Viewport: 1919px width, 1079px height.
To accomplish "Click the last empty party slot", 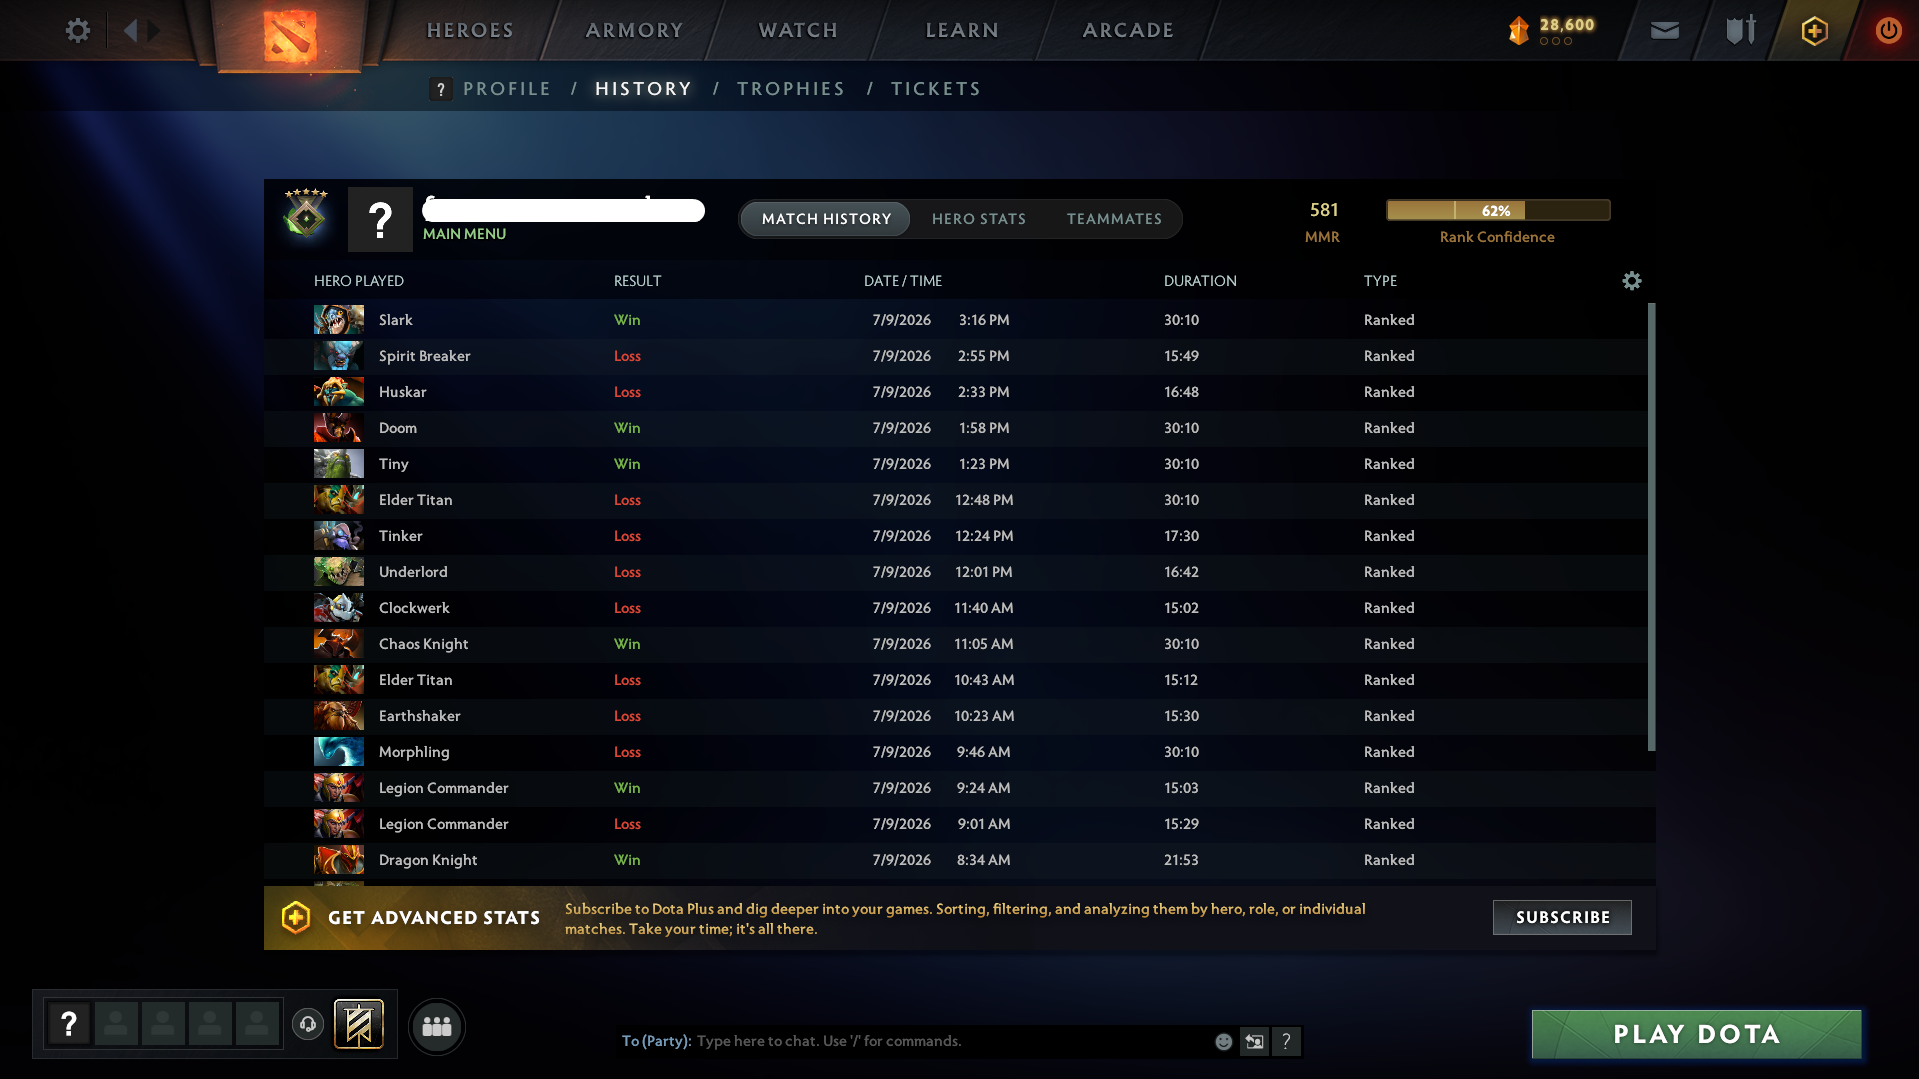I will coord(257,1024).
